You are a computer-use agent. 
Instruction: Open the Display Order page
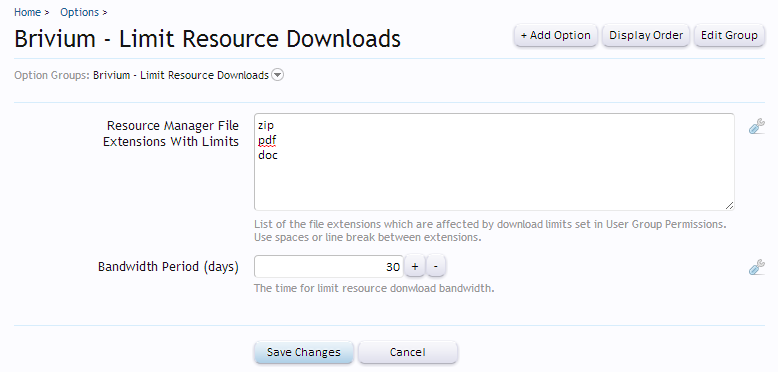click(646, 35)
